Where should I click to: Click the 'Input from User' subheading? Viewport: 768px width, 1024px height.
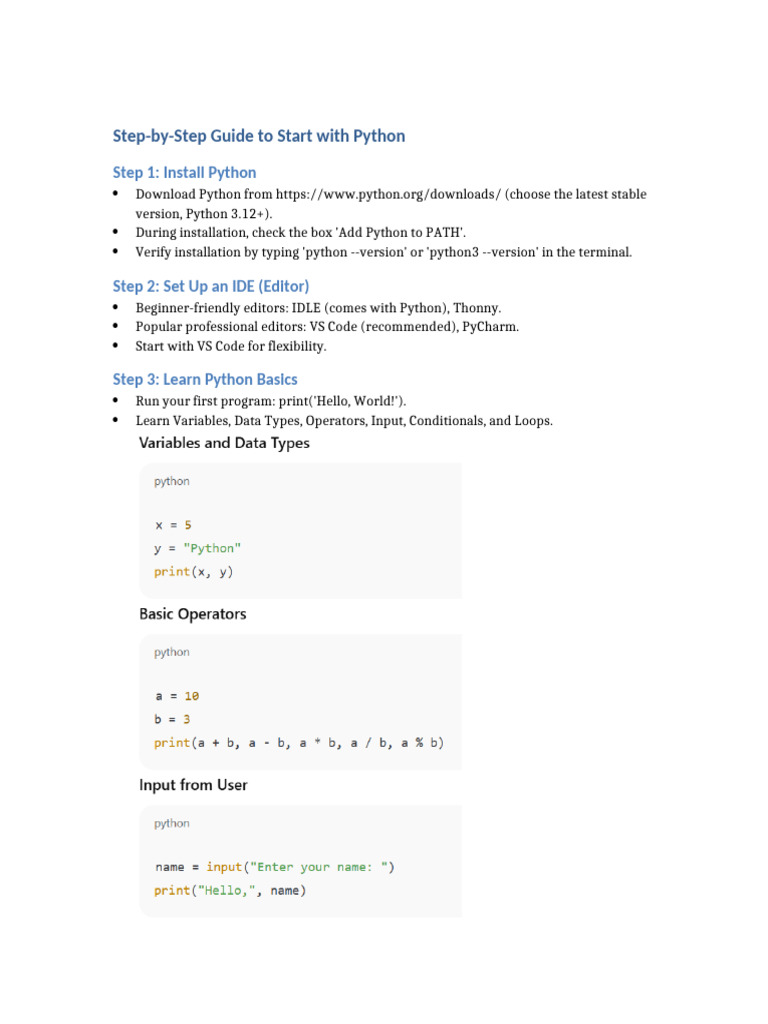[193, 785]
